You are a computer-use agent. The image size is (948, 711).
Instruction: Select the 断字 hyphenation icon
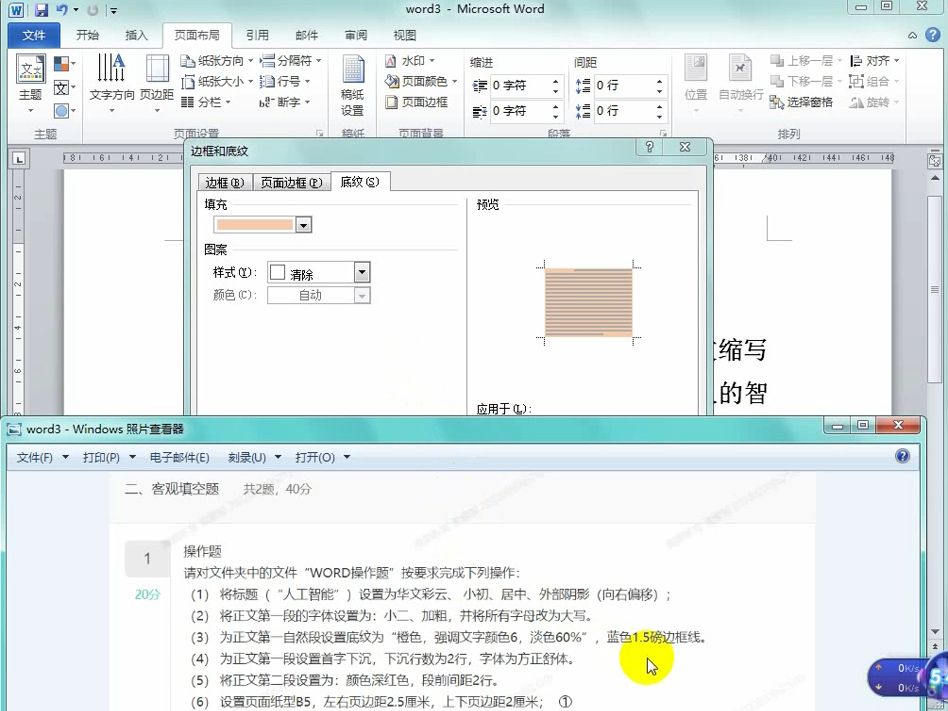[x=283, y=101]
